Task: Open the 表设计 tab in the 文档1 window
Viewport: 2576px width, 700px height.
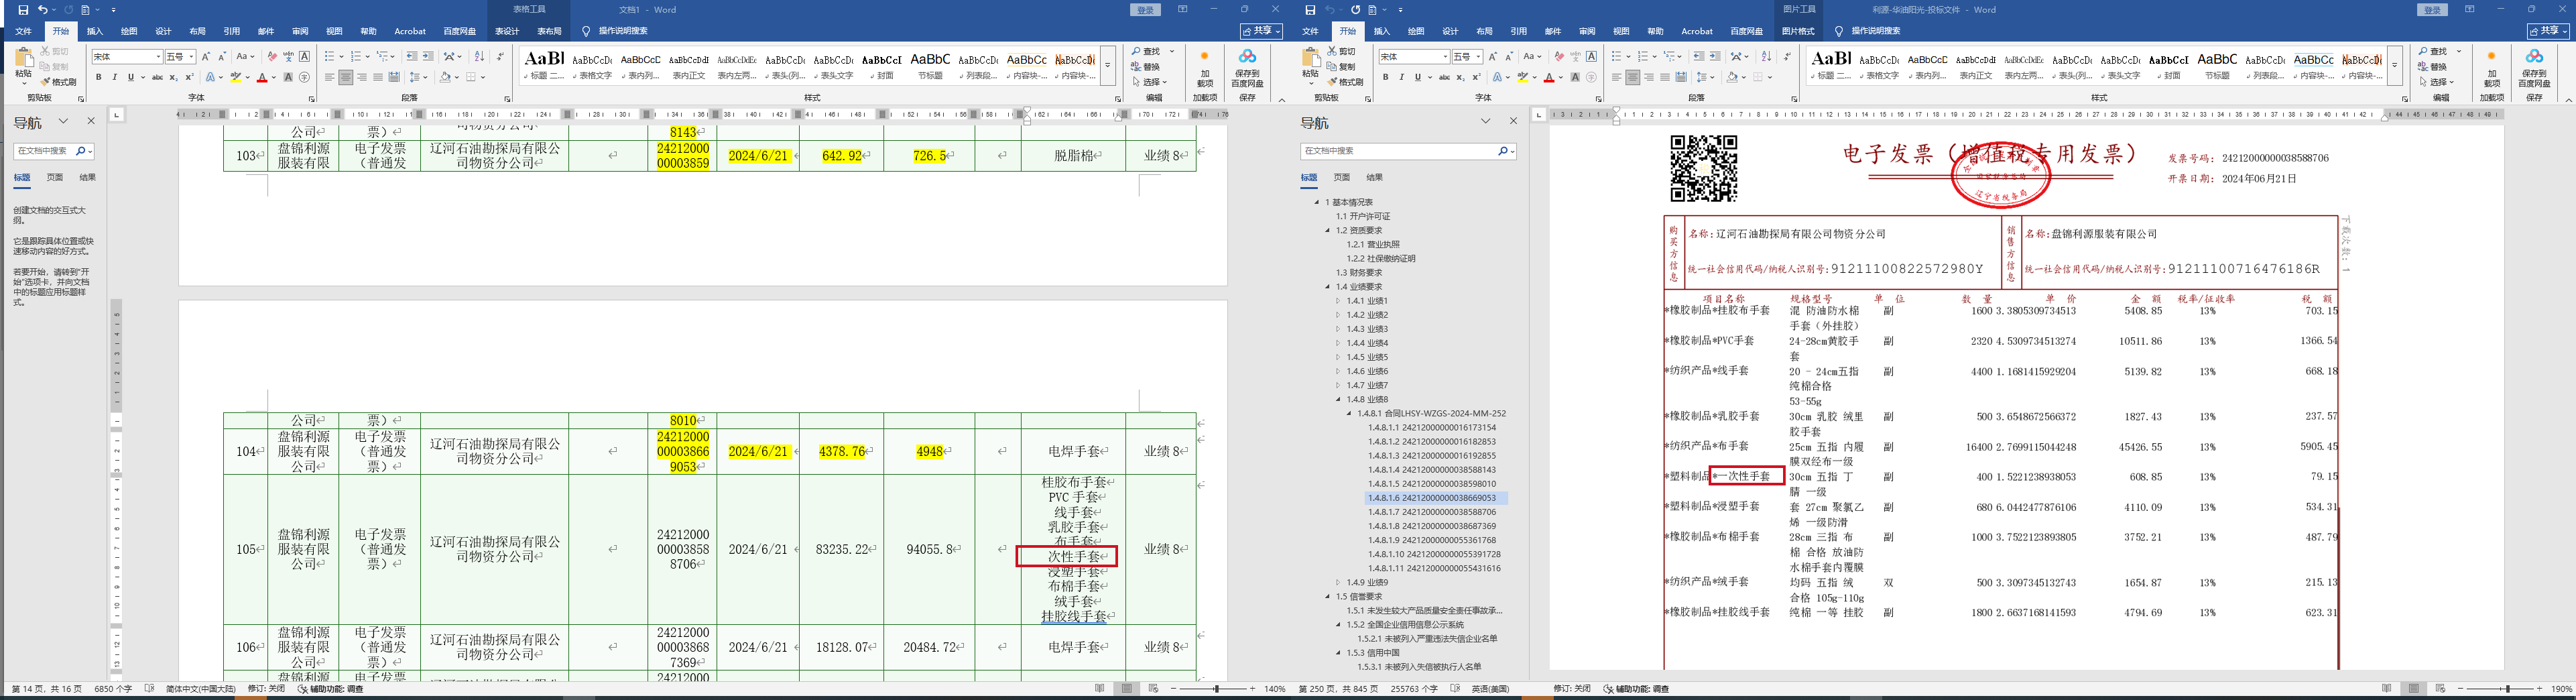Action: pyautogui.click(x=507, y=31)
